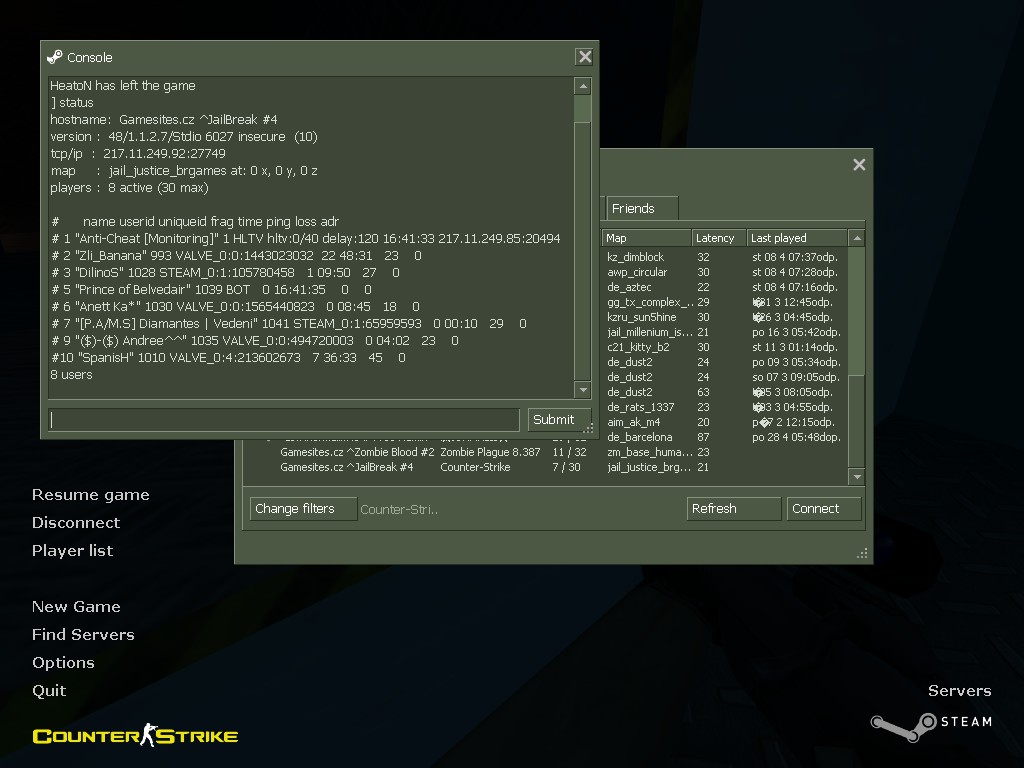Select the de_rats_1337 map row
The image size is (1024, 768).
pos(725,407)
